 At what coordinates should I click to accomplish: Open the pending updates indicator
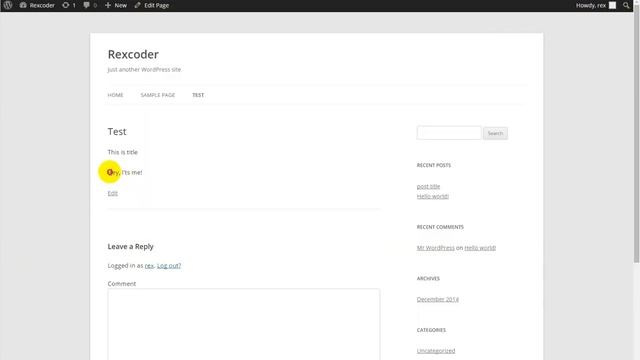tap(69, 5)
